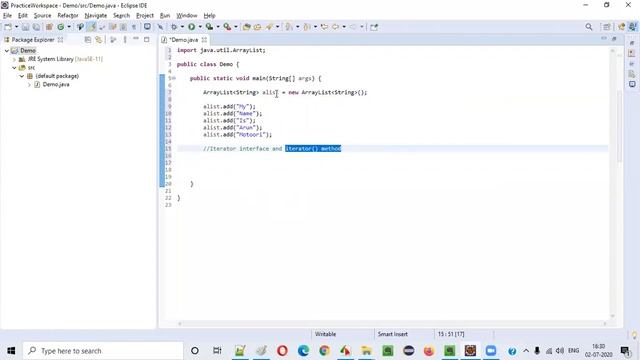Image resolution: width=640 pixels, height=360 pixels.
Task: Click the highlighted 'iterator() method' comment text
Action: (x=313, y=149)
